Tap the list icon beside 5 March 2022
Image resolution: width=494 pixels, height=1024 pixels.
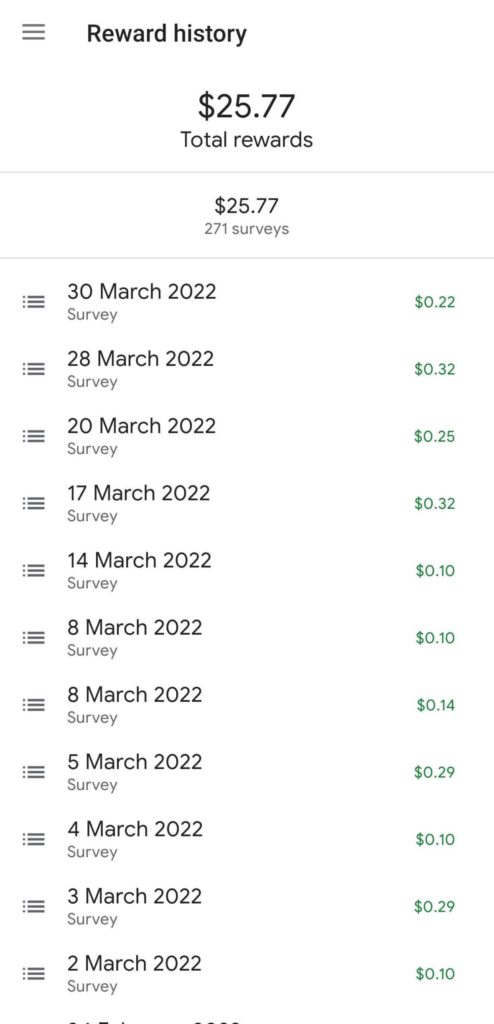33,773
